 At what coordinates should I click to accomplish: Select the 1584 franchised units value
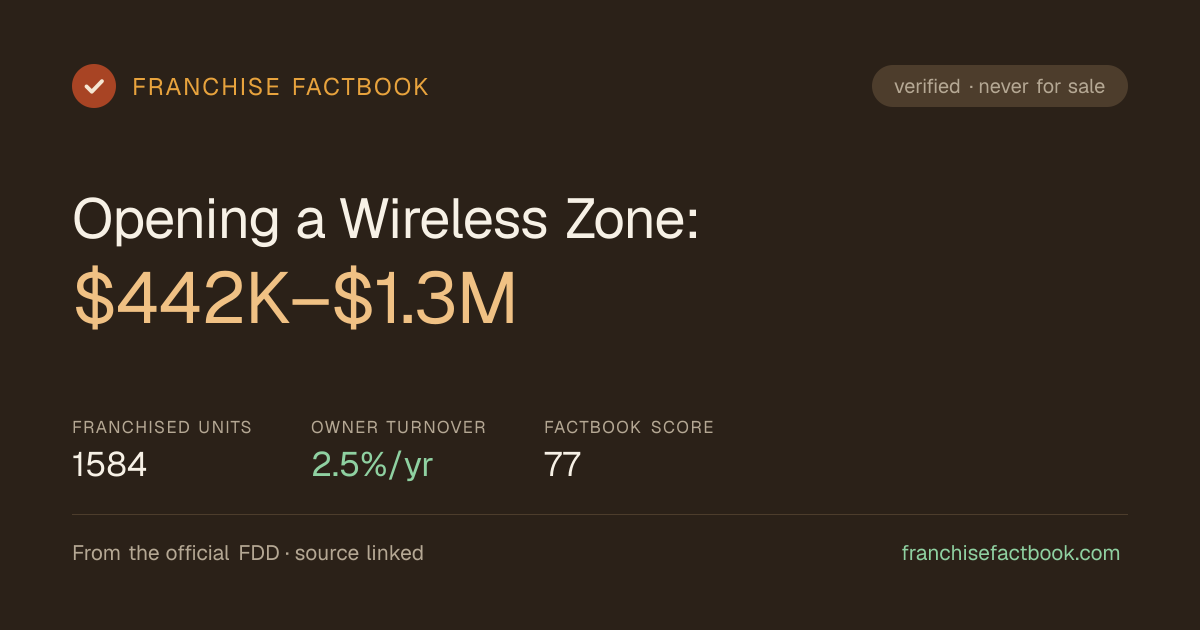pos(110,465)
